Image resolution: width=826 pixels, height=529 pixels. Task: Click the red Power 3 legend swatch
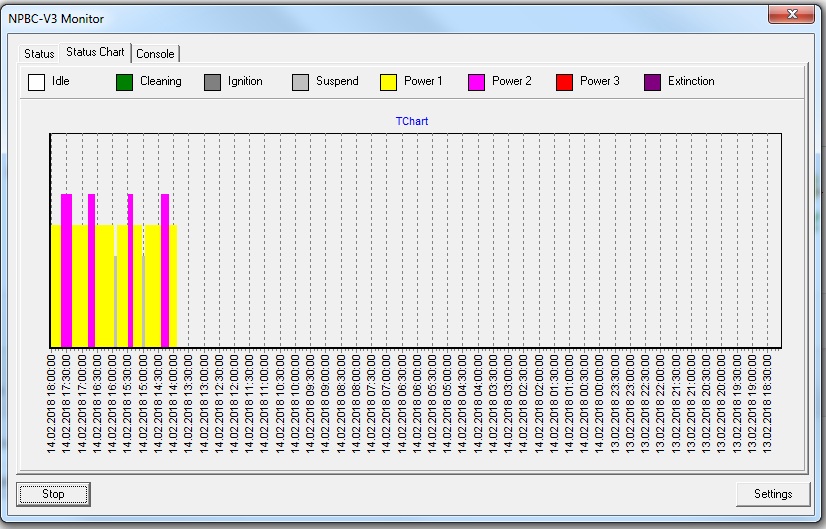coord(564,82)
